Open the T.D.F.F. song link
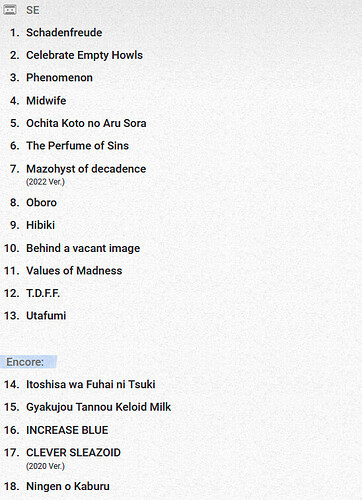The width and height of the screenshot is (362, 500). tap(43, 293)
